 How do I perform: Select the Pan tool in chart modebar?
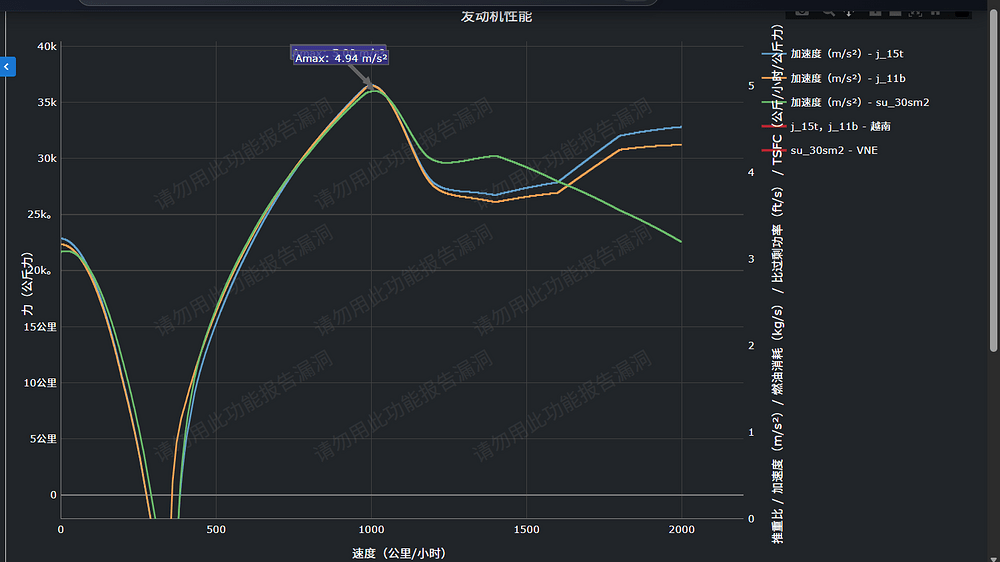click(x=850, y=11)
